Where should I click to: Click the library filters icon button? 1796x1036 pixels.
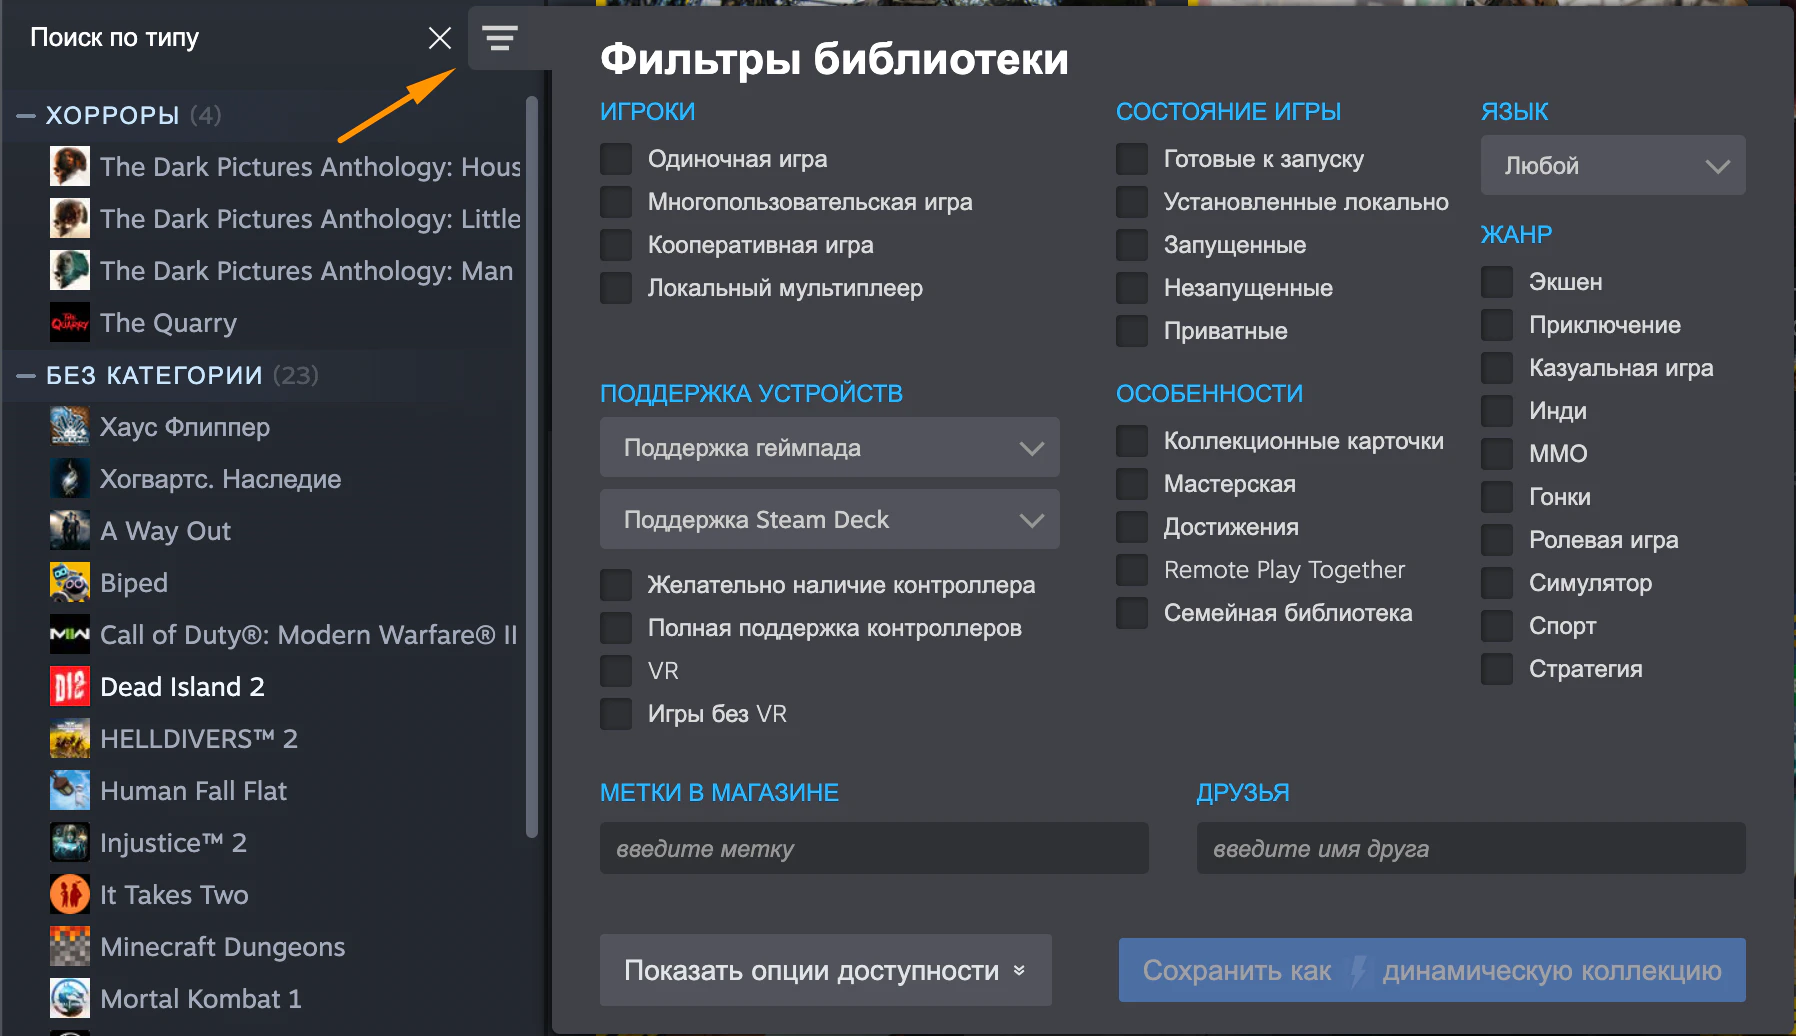point(500,39)
